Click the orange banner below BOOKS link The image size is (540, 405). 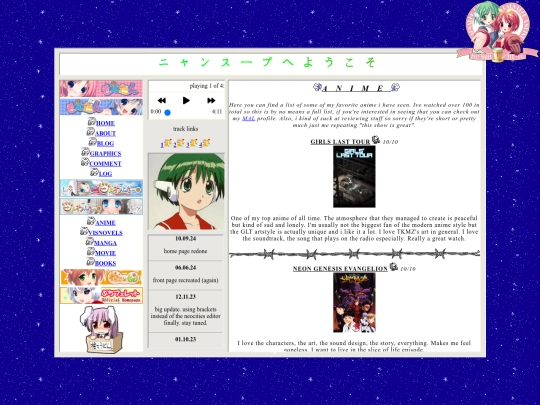(x=101, y=277)
